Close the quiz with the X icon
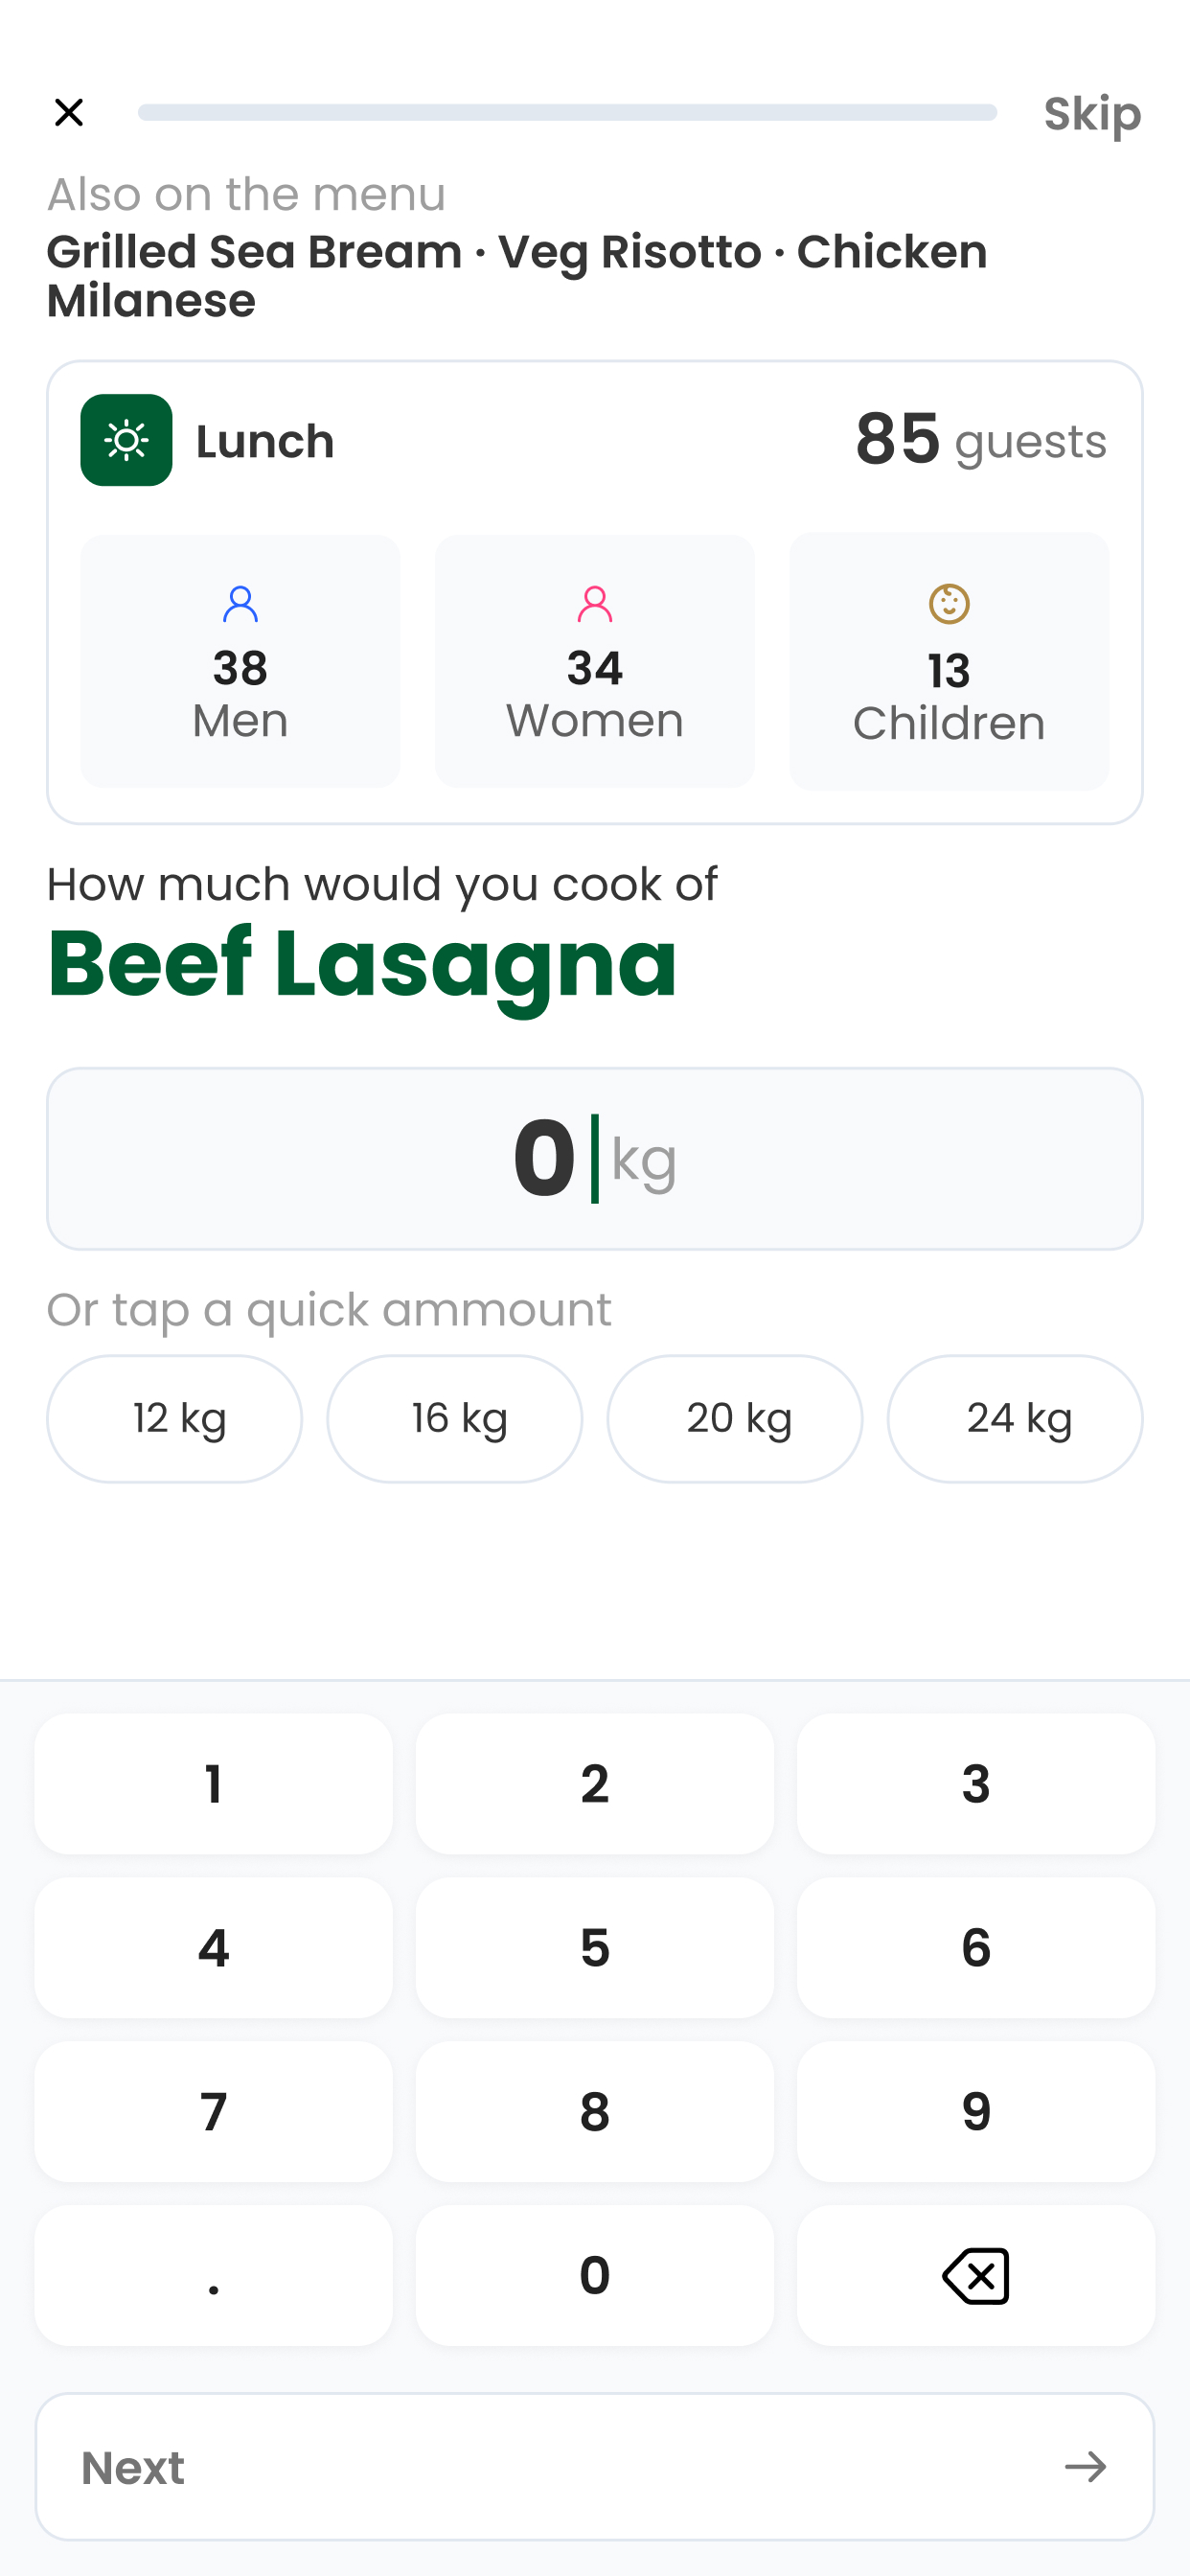The height and width of the screenshot is (2576, 1190). tap(69, 112)
